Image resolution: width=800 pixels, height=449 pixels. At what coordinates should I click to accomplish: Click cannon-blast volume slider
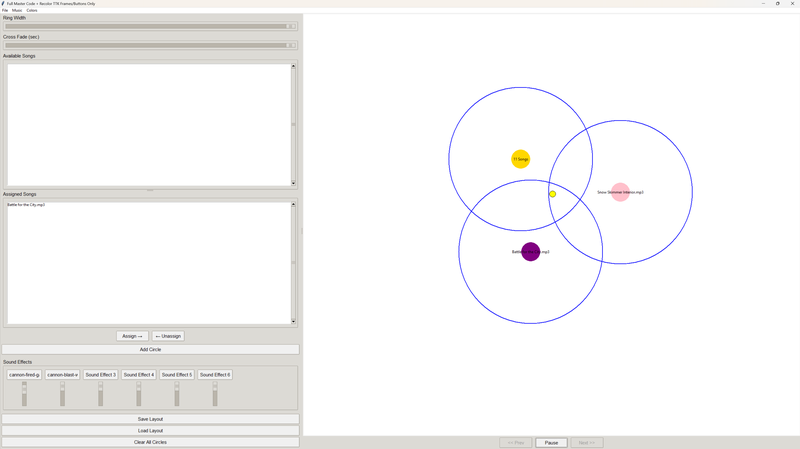(x=62, y=394)
